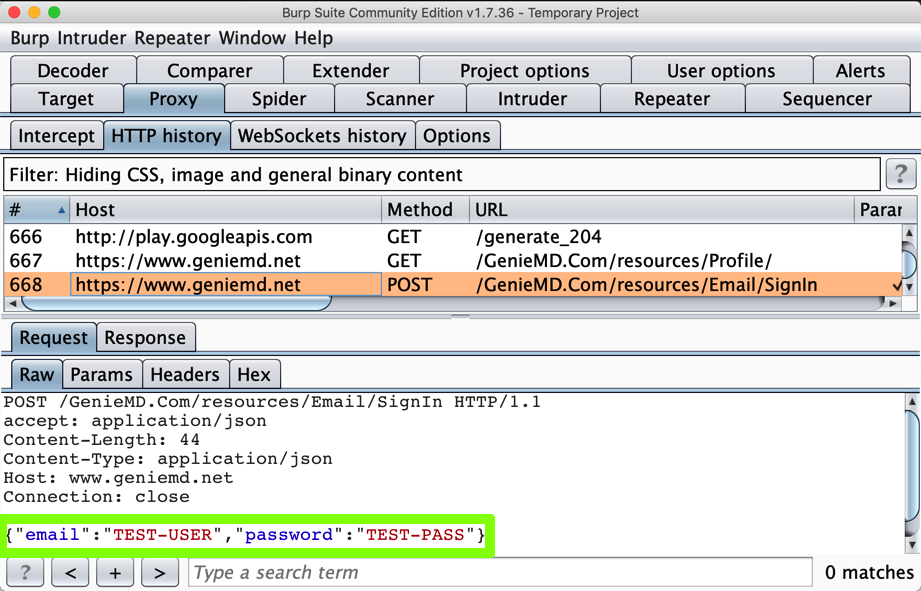The image size is (921, 591).
Task: Click the request pane vertical scrollbar thumb
Action: 912,466
